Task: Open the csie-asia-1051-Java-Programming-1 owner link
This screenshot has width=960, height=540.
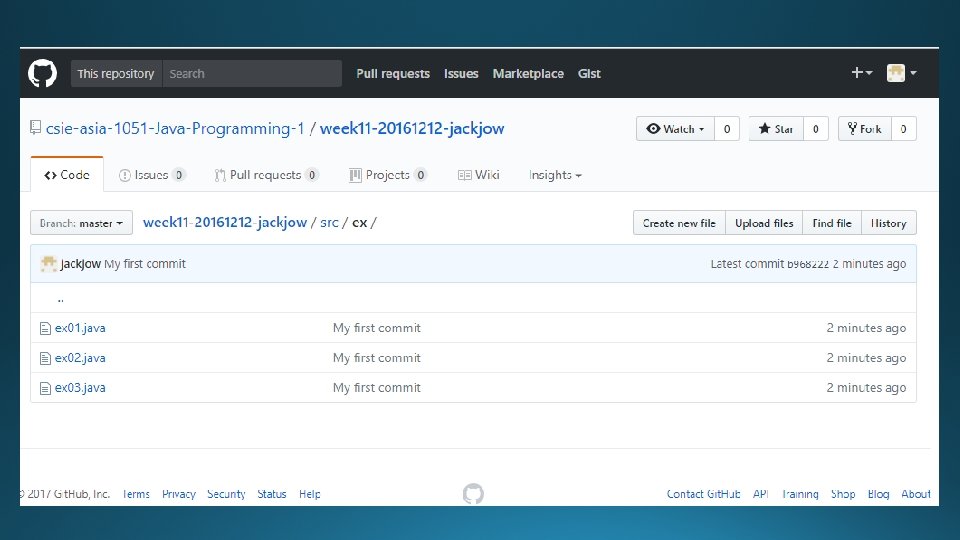Action: [x=175, y=129]
